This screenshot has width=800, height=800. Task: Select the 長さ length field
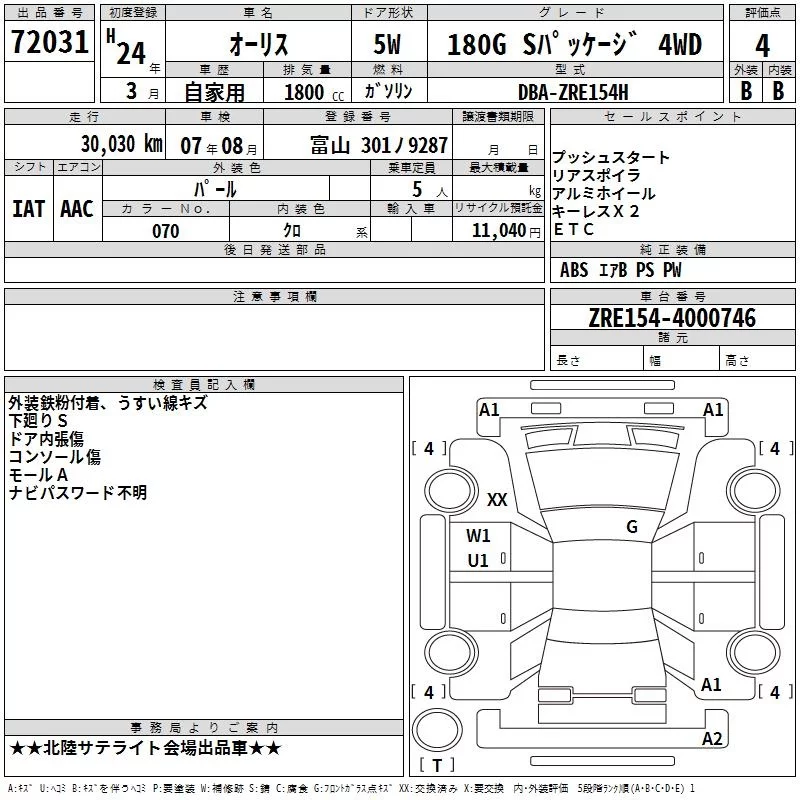596,360
